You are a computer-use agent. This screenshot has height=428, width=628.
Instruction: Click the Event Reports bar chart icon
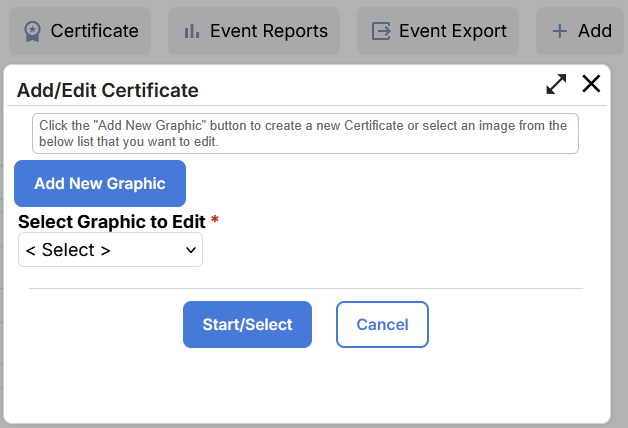[191, 31]
